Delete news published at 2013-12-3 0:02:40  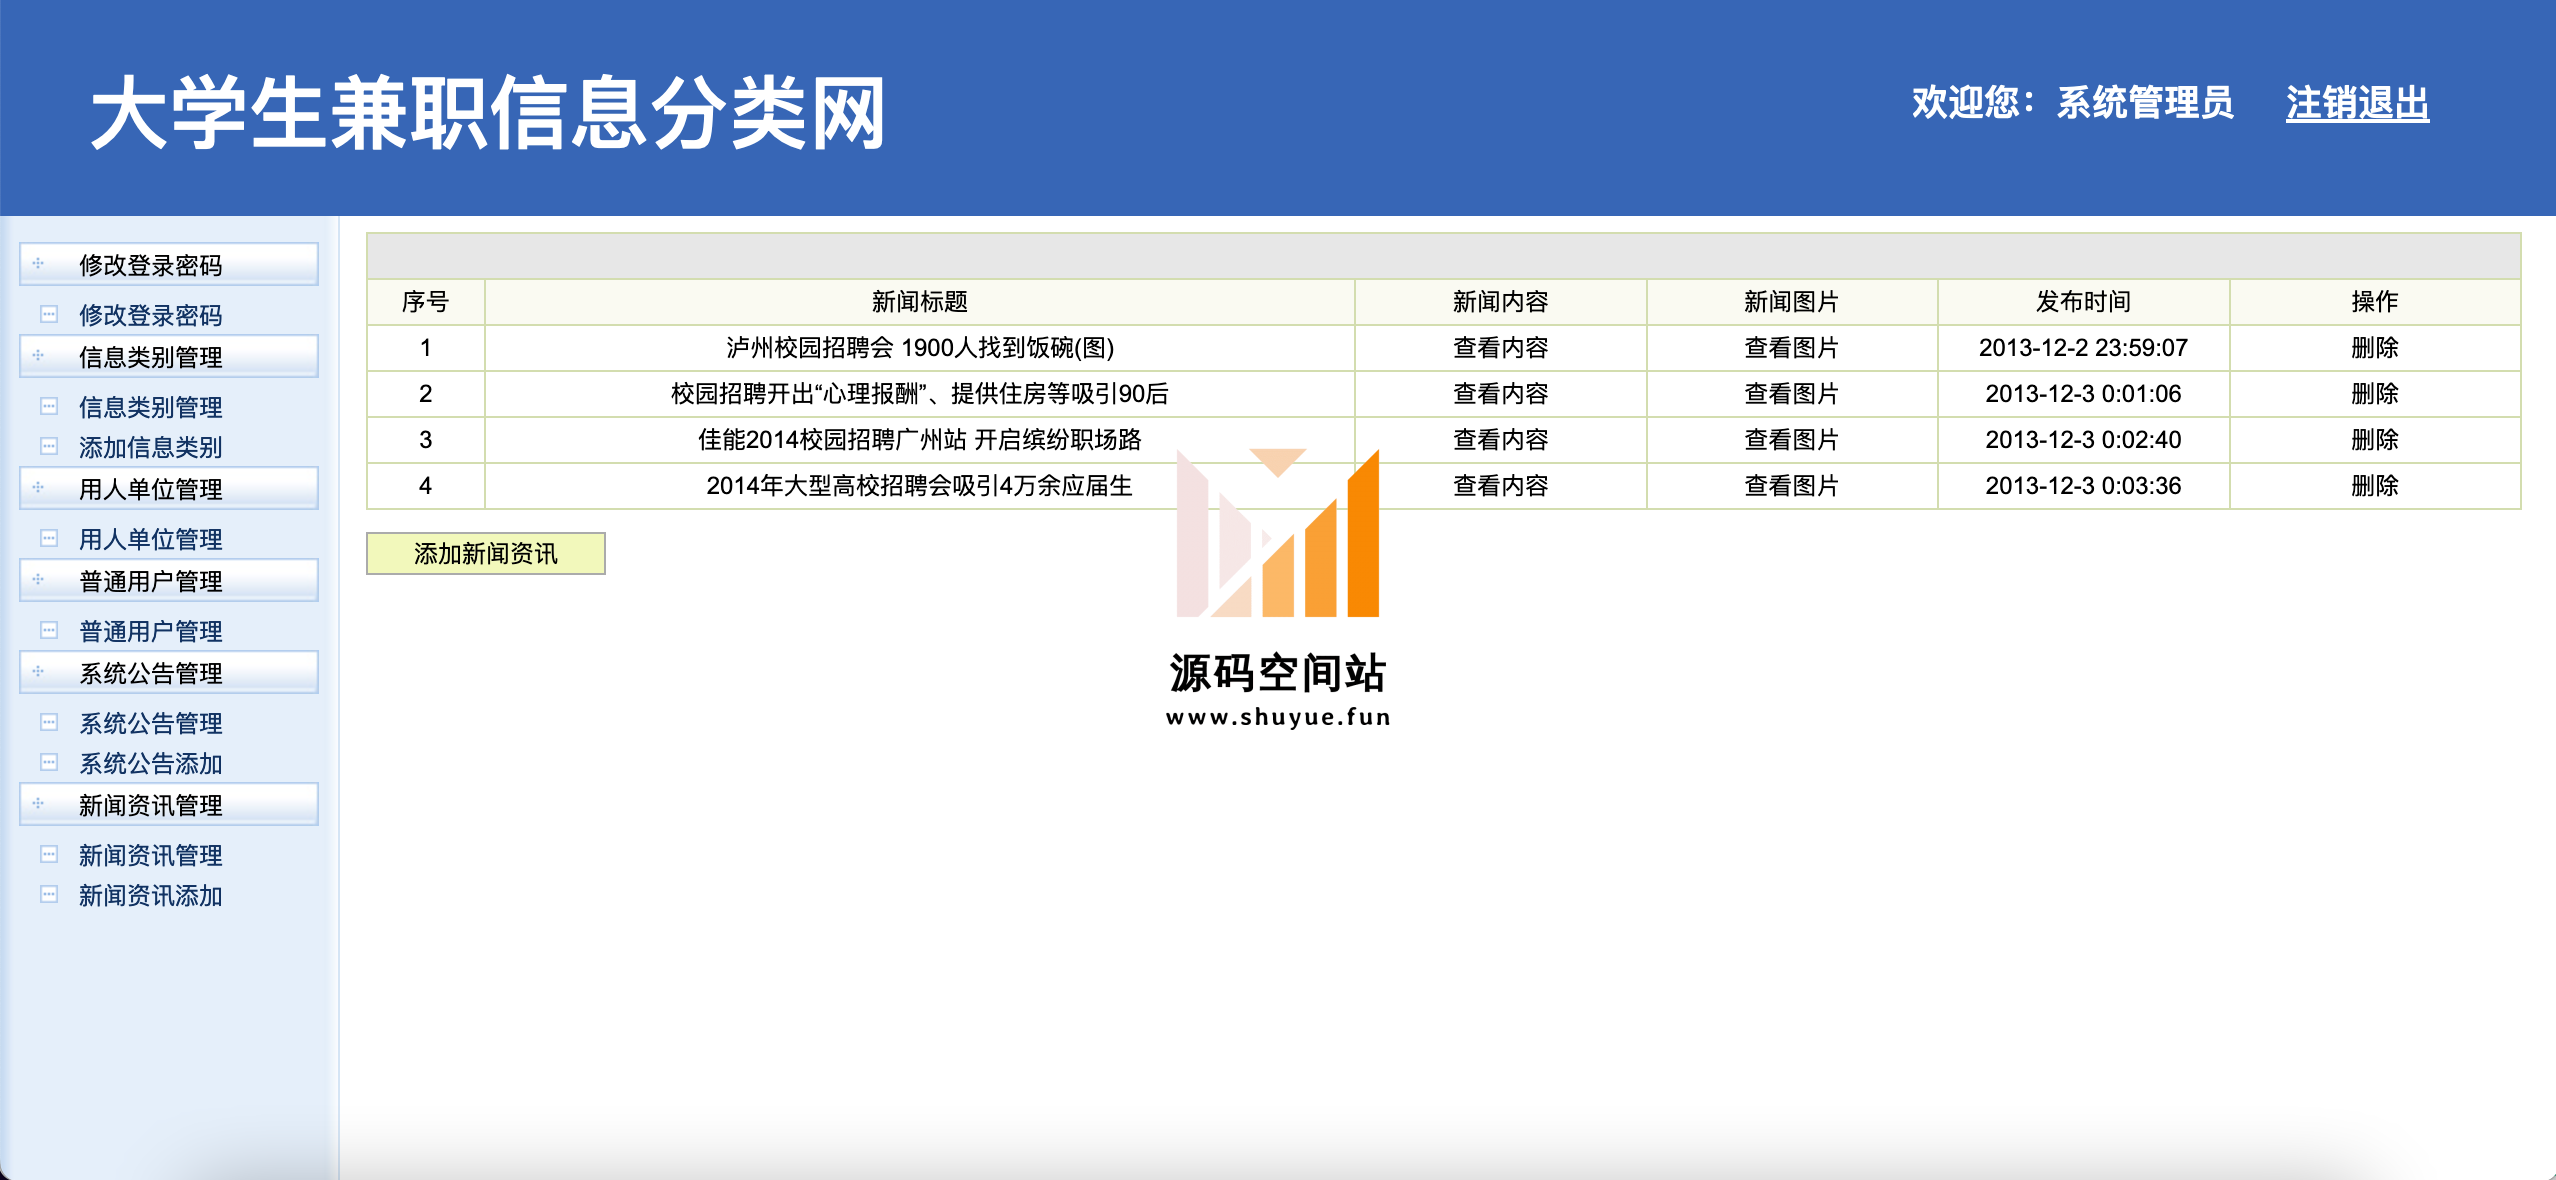[2375, 440]
